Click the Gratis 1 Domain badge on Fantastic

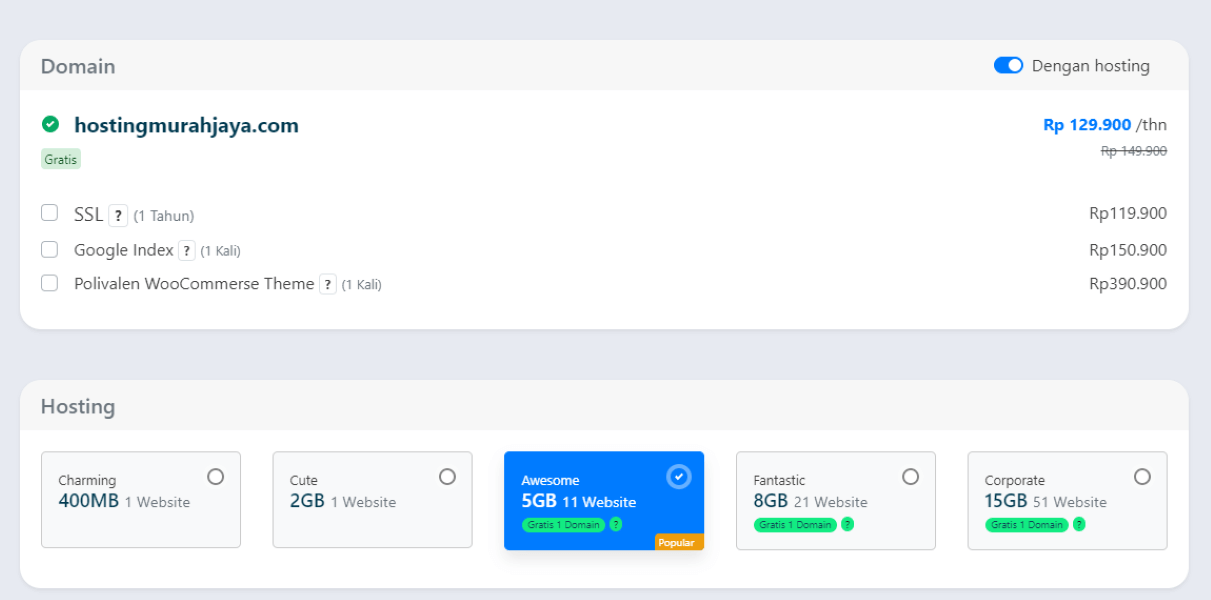794,524
